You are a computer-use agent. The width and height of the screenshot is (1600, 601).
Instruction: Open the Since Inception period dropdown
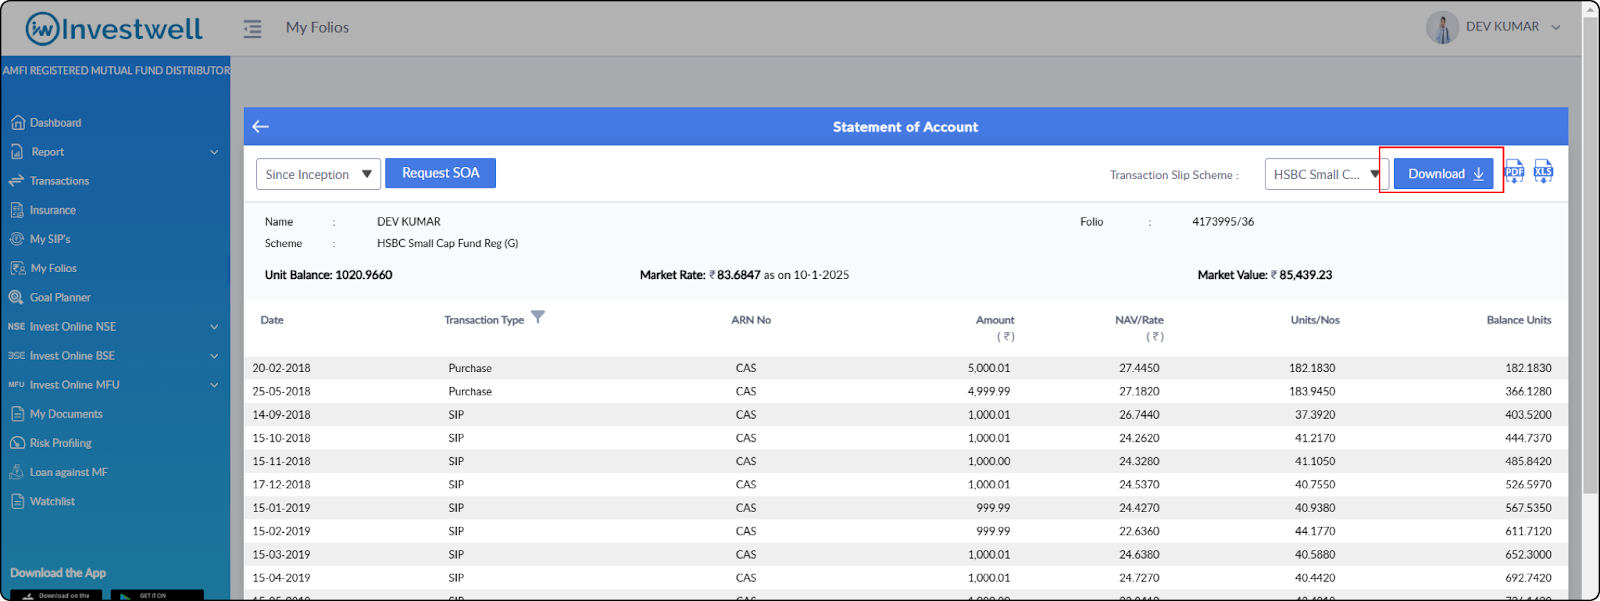pyautogui.click(x=318, y=174)
